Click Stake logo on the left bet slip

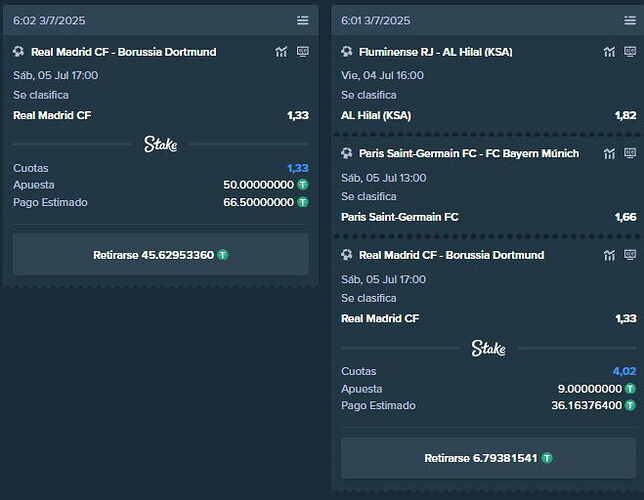(160, 144)
